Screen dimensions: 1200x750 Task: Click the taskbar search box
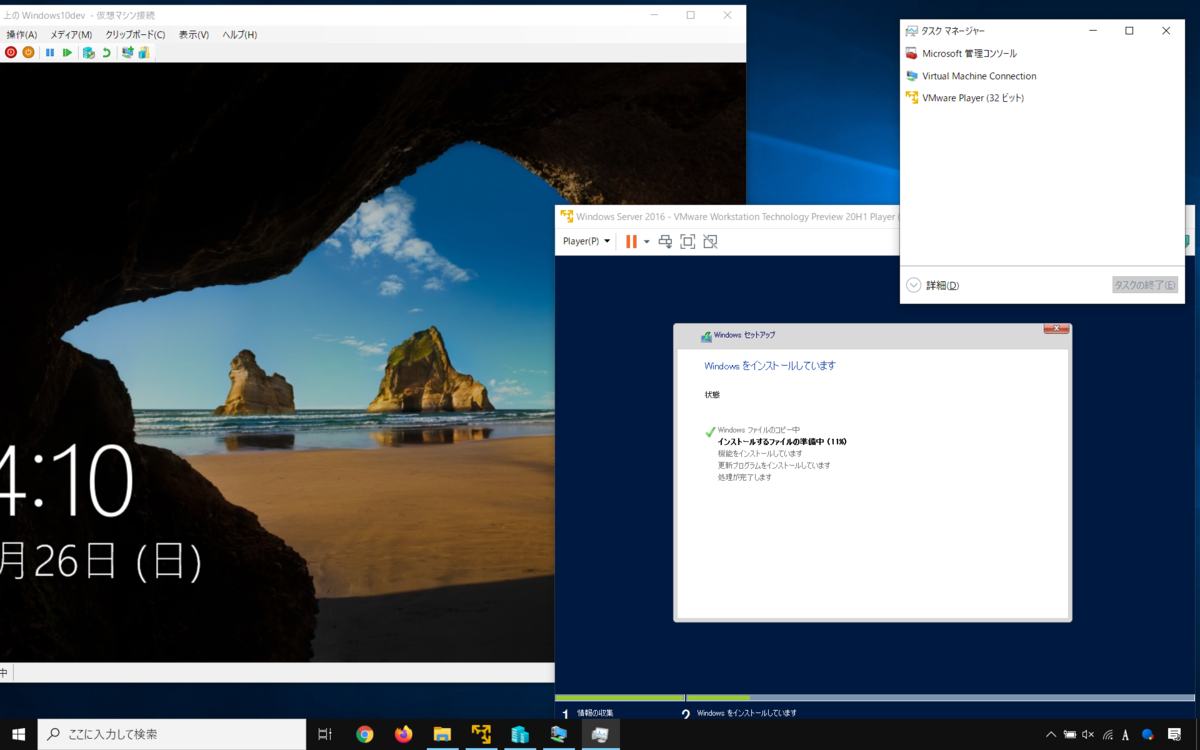point(172,734)
